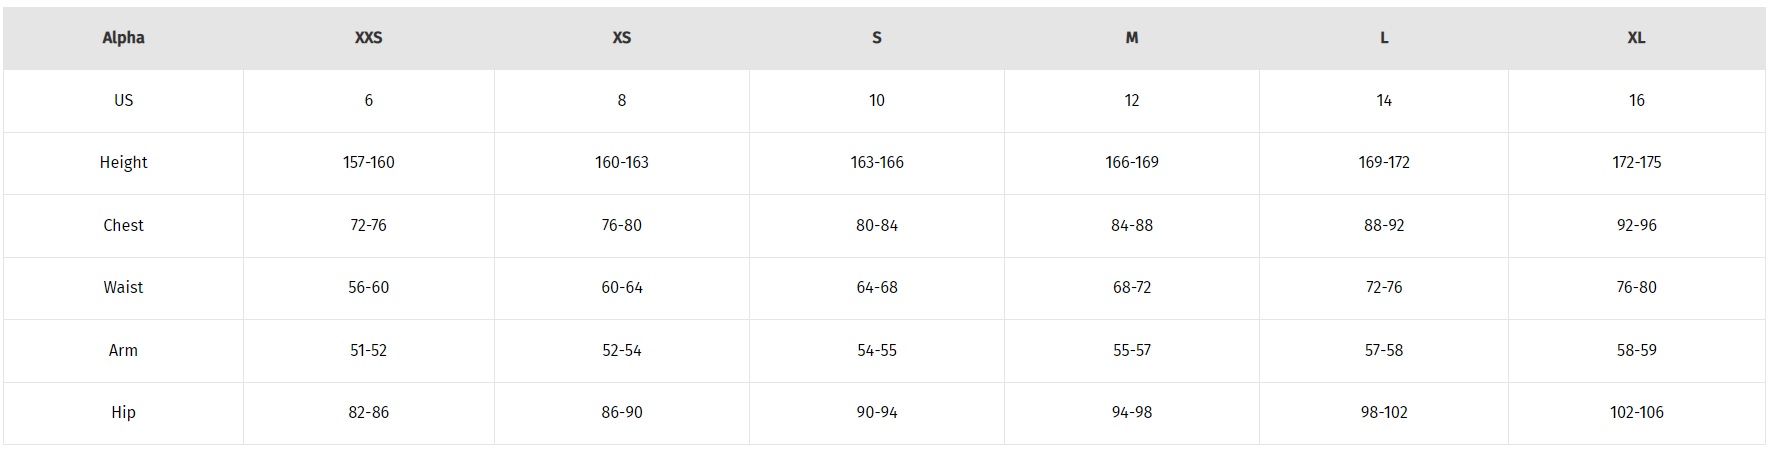
Task: Click the M size header
Action: point(1131,38)
